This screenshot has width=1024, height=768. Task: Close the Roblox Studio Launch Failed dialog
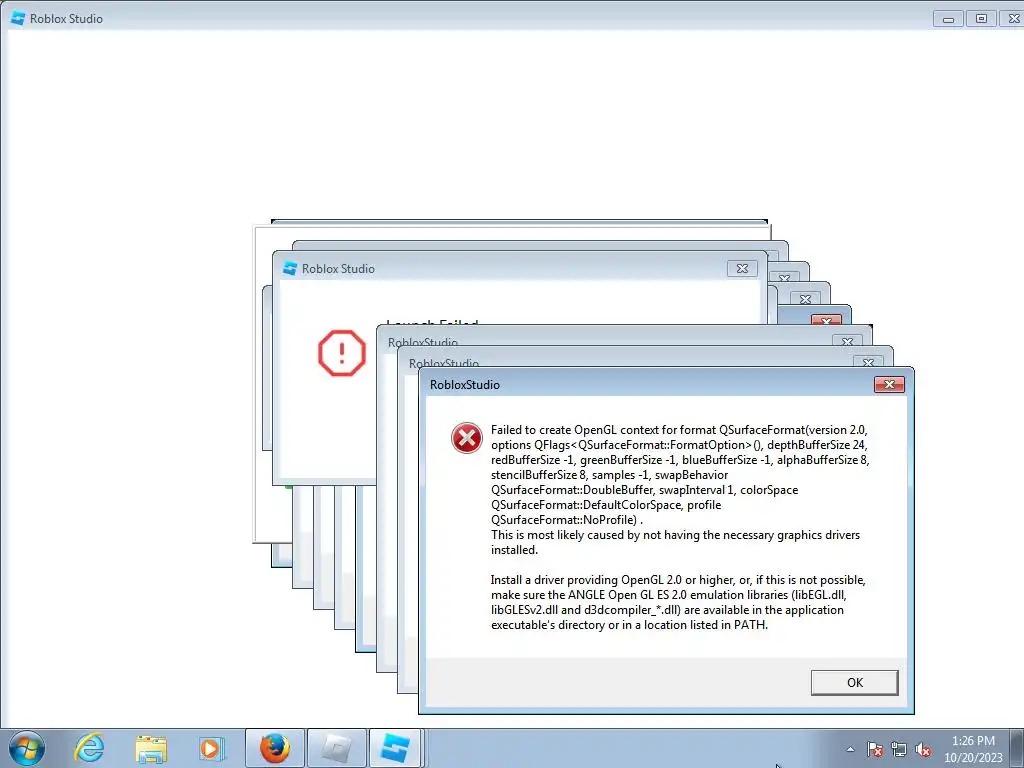(742, 268)
